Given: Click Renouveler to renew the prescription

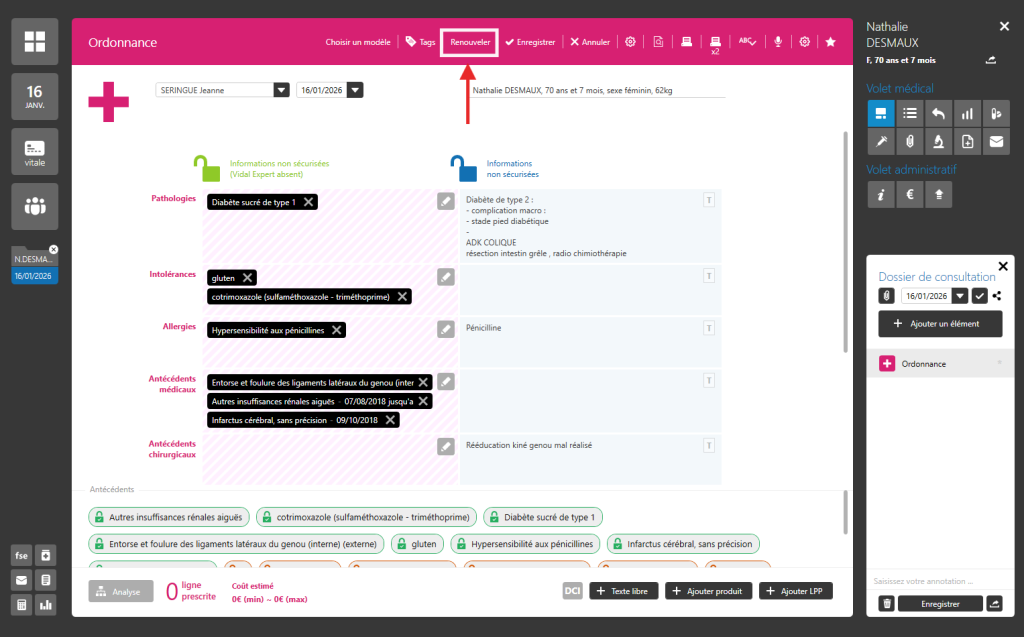Looking at the screenshot, I should (x=468, y=41).
